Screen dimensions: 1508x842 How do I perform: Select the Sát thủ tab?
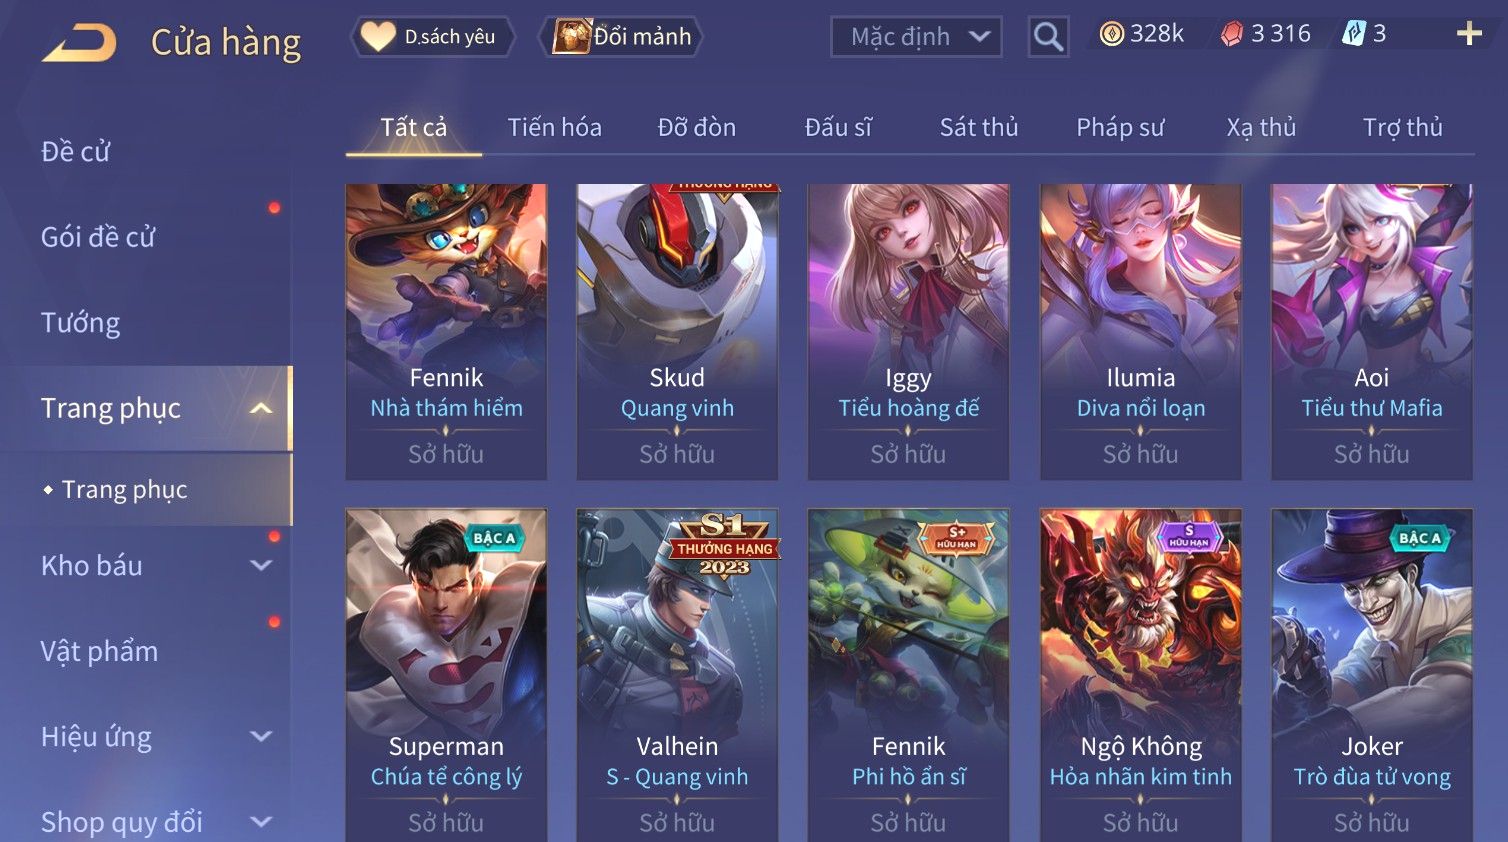[x=979, y=128]
